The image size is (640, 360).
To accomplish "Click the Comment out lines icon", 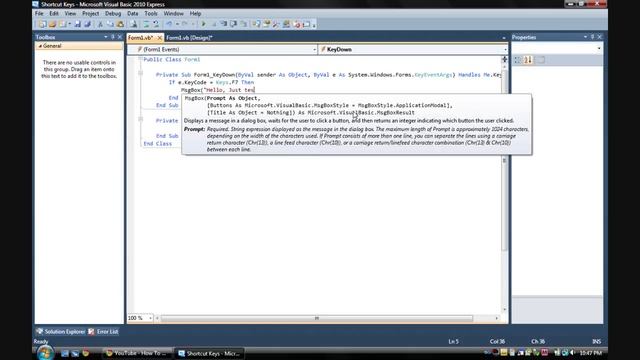I will click(147, 24).
